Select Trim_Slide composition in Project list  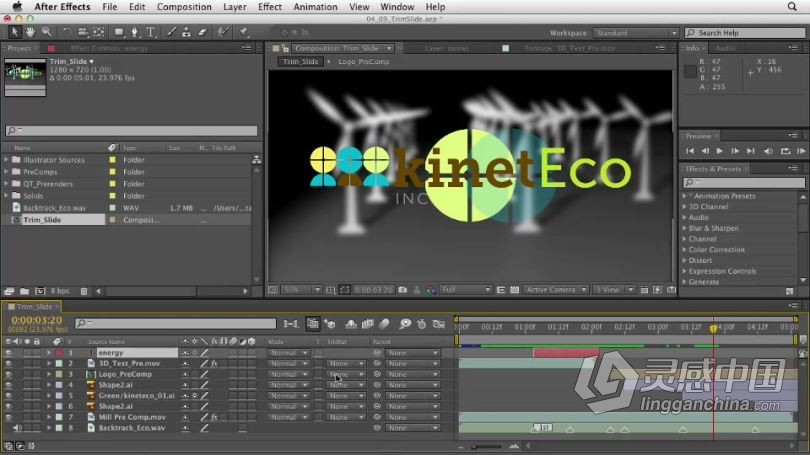point(42,220)
